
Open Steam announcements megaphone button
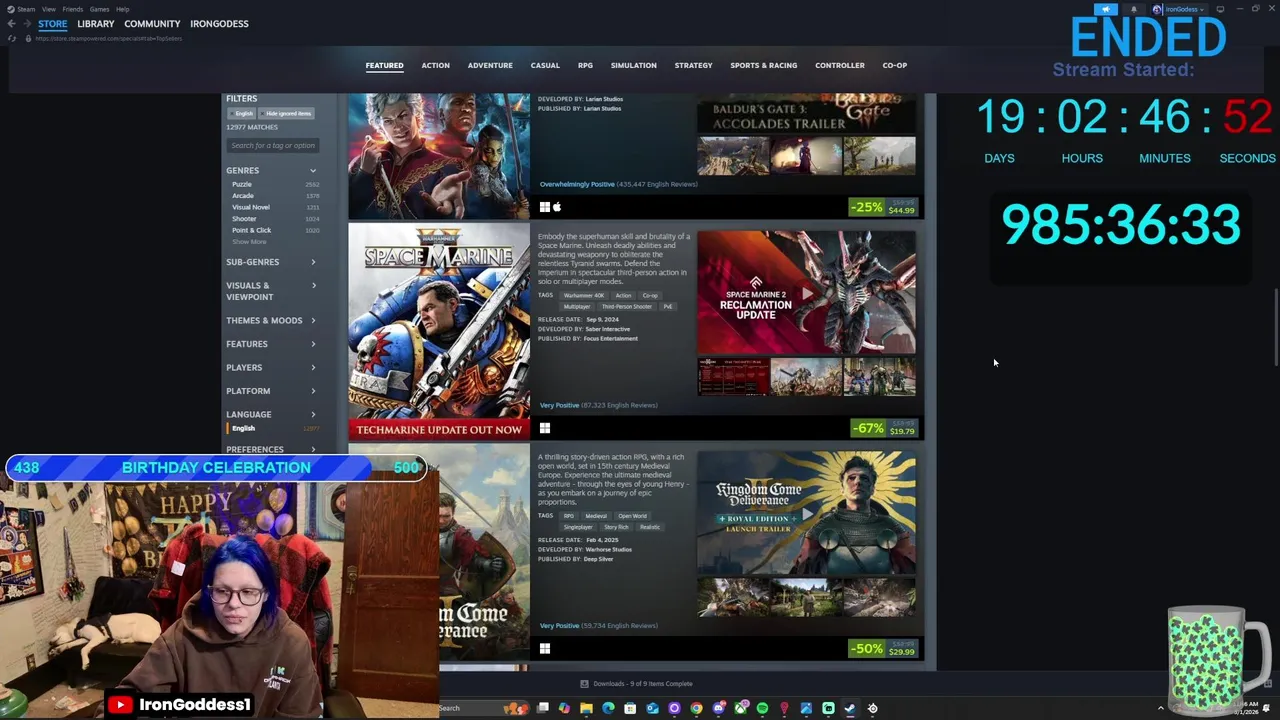point(1105,9)
